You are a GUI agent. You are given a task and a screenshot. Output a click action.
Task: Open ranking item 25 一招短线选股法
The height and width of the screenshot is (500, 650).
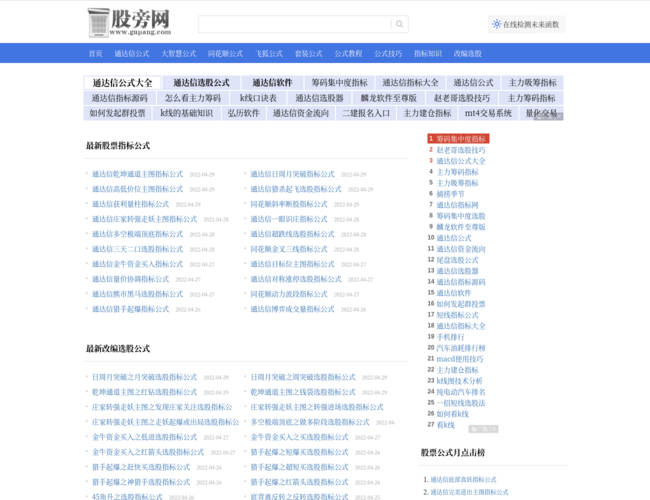pos(461,403)
